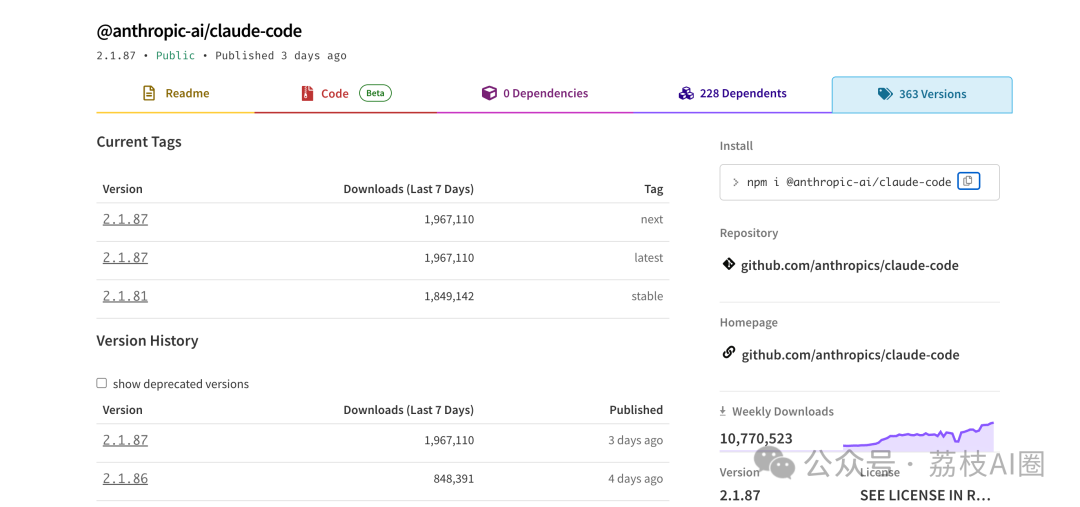The image size is (1080, 507).
Task: Click the stable tag label
Action: click(x=647, y=296)
